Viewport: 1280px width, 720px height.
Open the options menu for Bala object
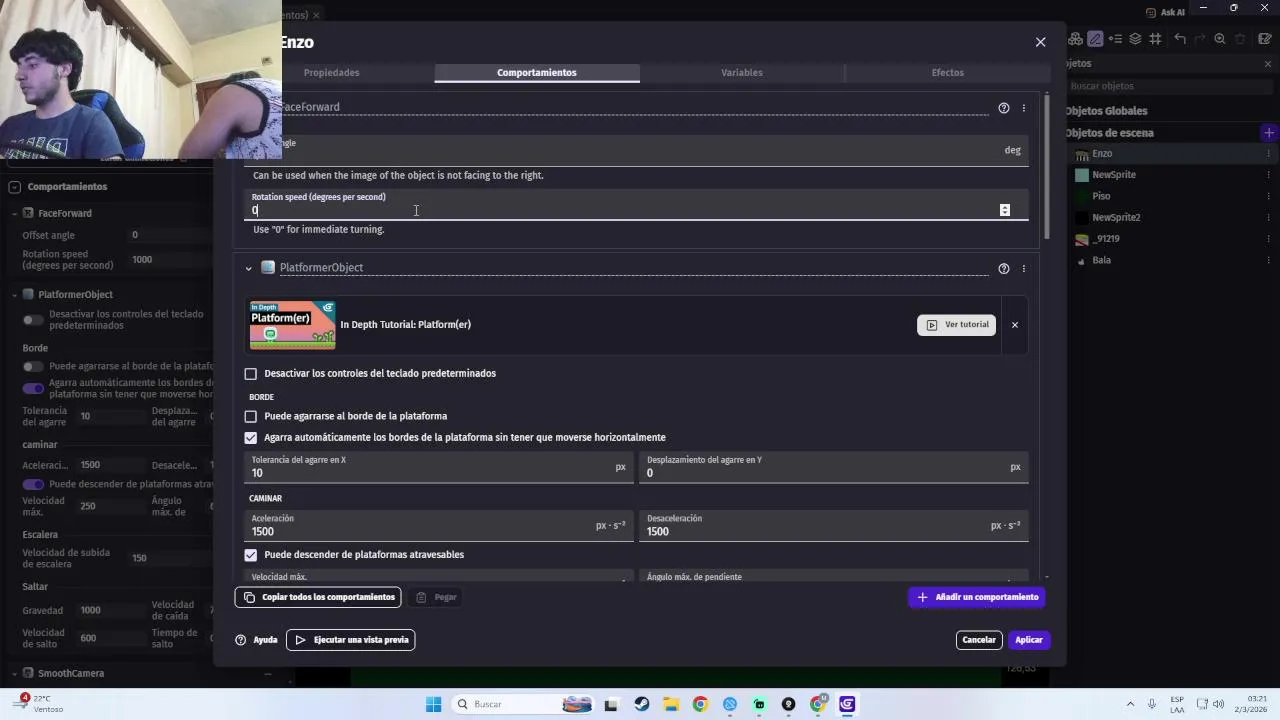(x=1268, y=260)
